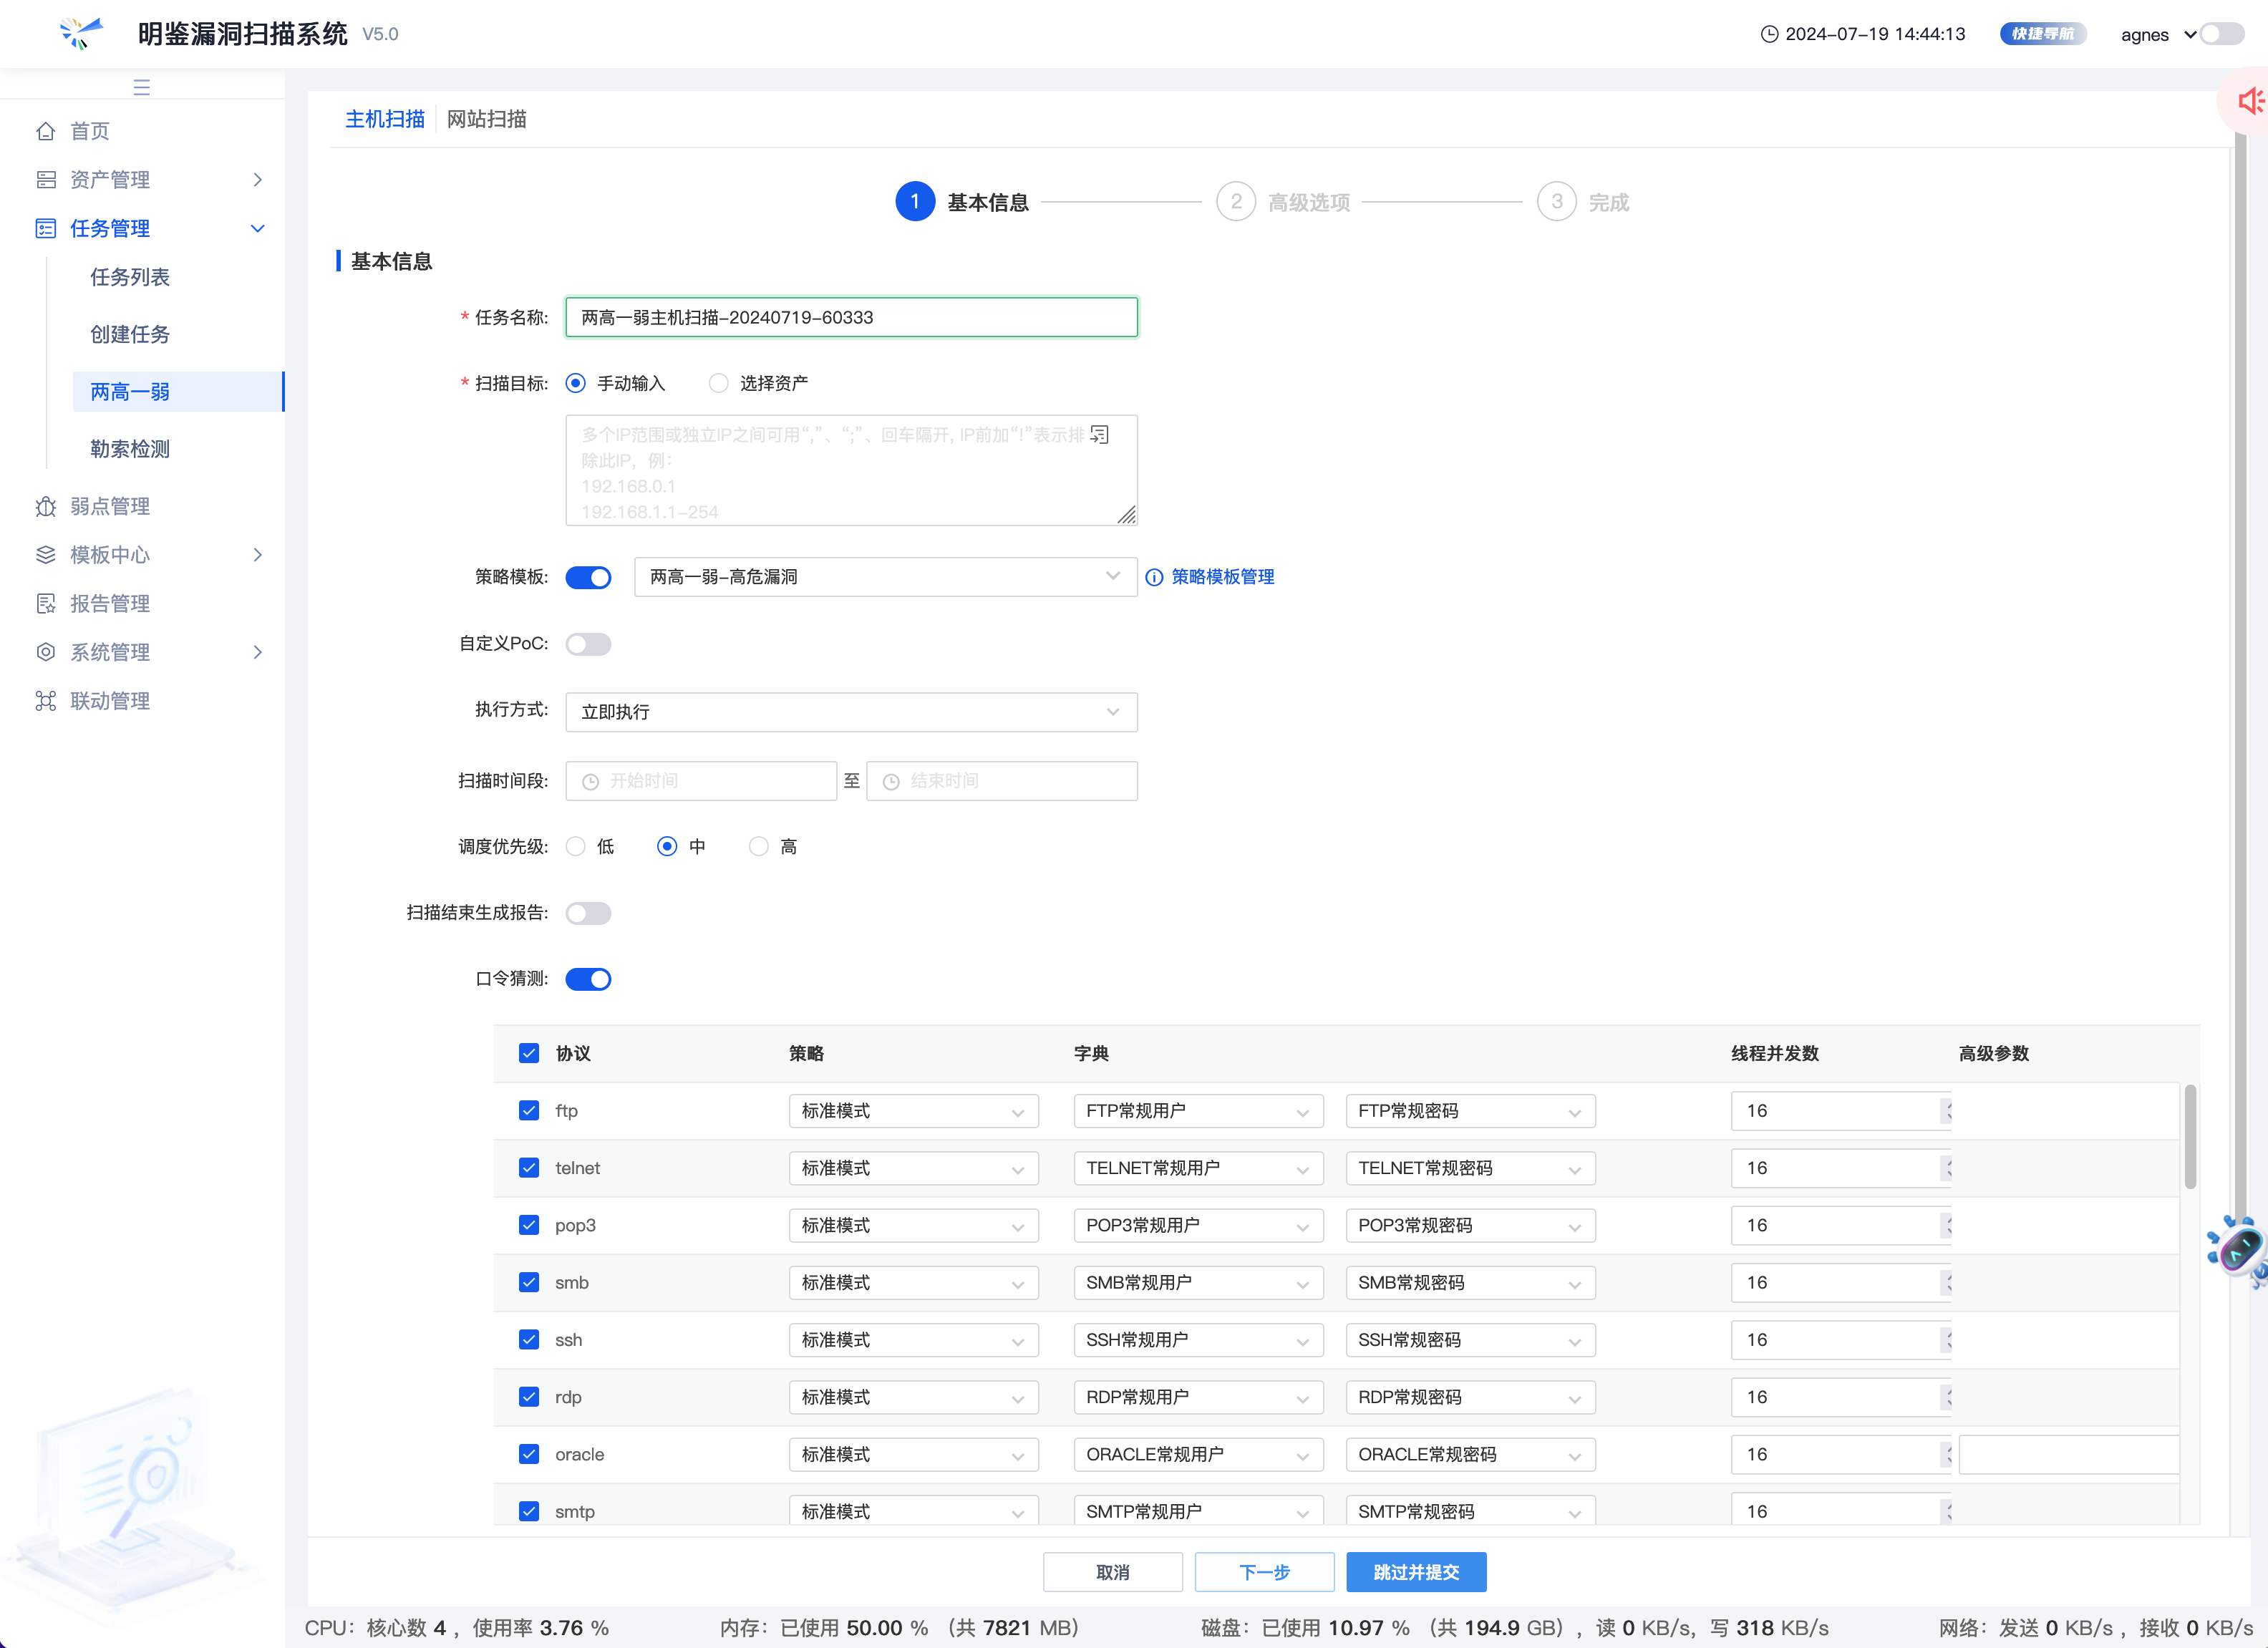Click the 联动管理 sidebar icon
2268x1648 pixels.
tap(46, 701)
